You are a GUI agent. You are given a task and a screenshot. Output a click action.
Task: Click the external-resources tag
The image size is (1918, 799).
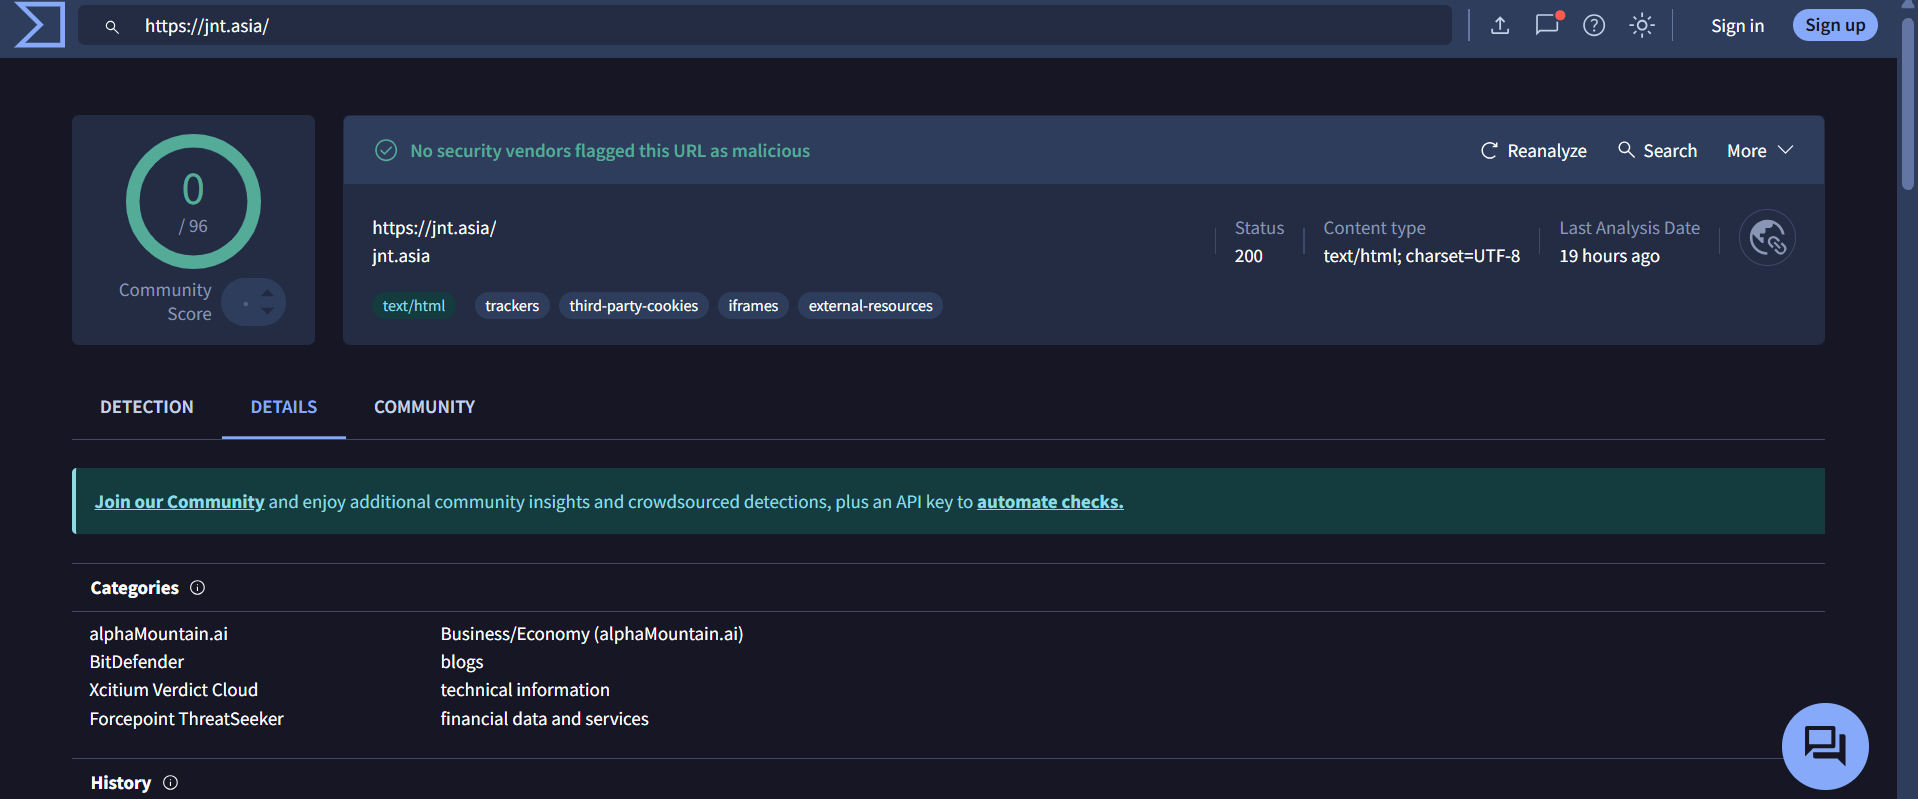(x=871, y=306)
